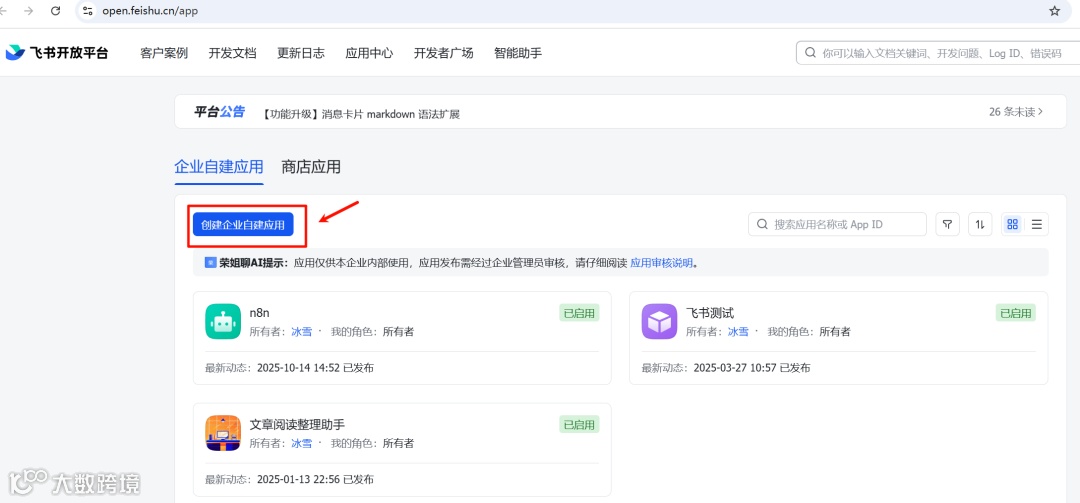Image resolution: width=1080 pixels, height=503 pixels.
Task: Open 应用中心 in top navigation
Action: tap(369, 53)
